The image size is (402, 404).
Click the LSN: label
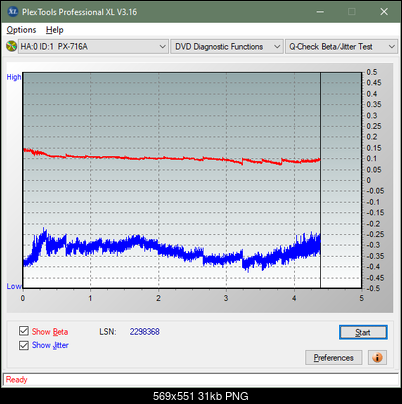point(108,332)
